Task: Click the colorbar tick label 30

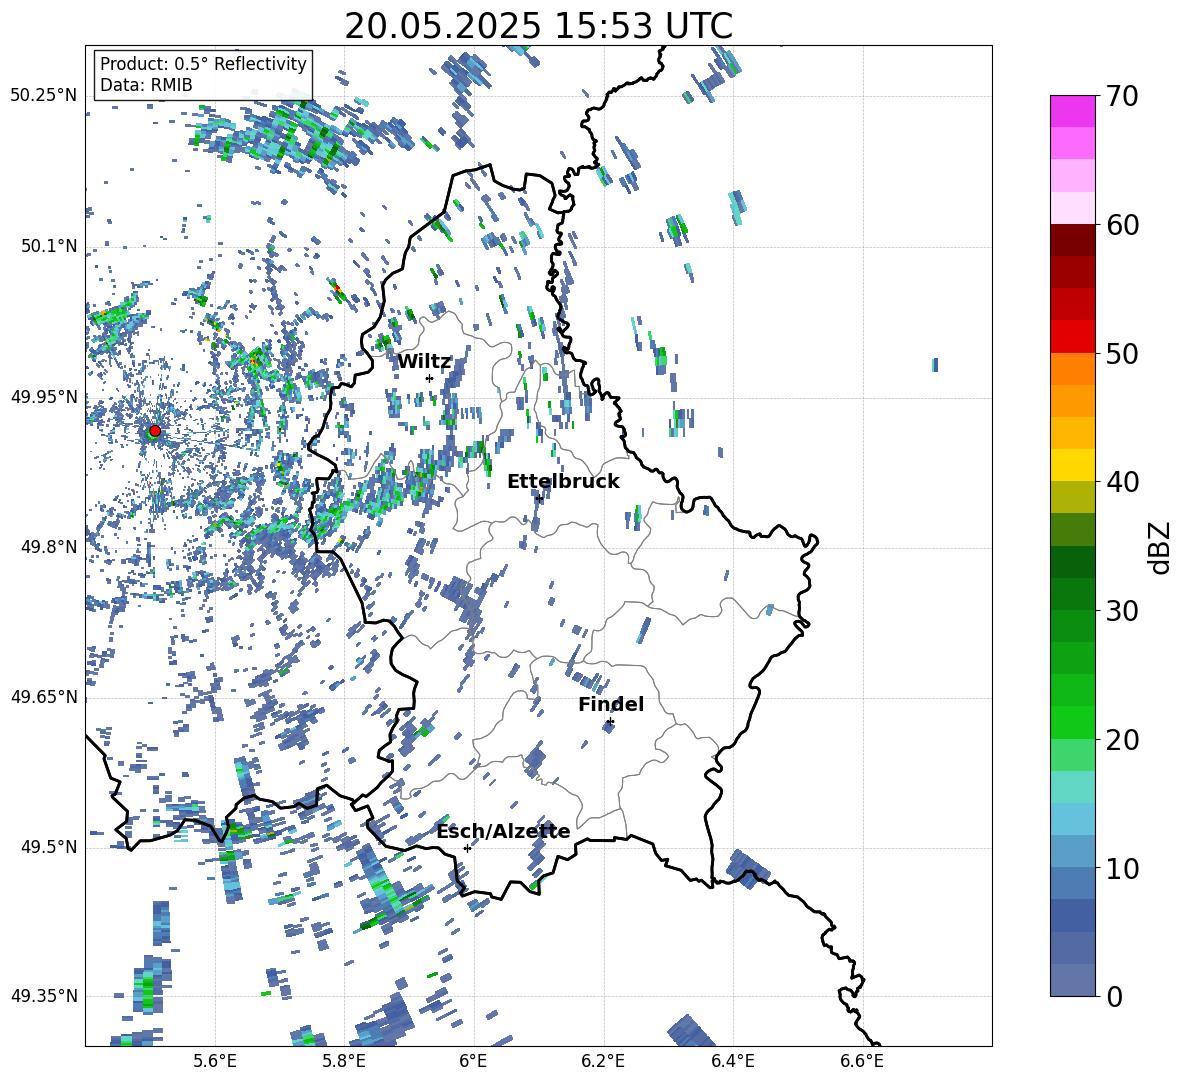Action: [x=1122, y=611]
